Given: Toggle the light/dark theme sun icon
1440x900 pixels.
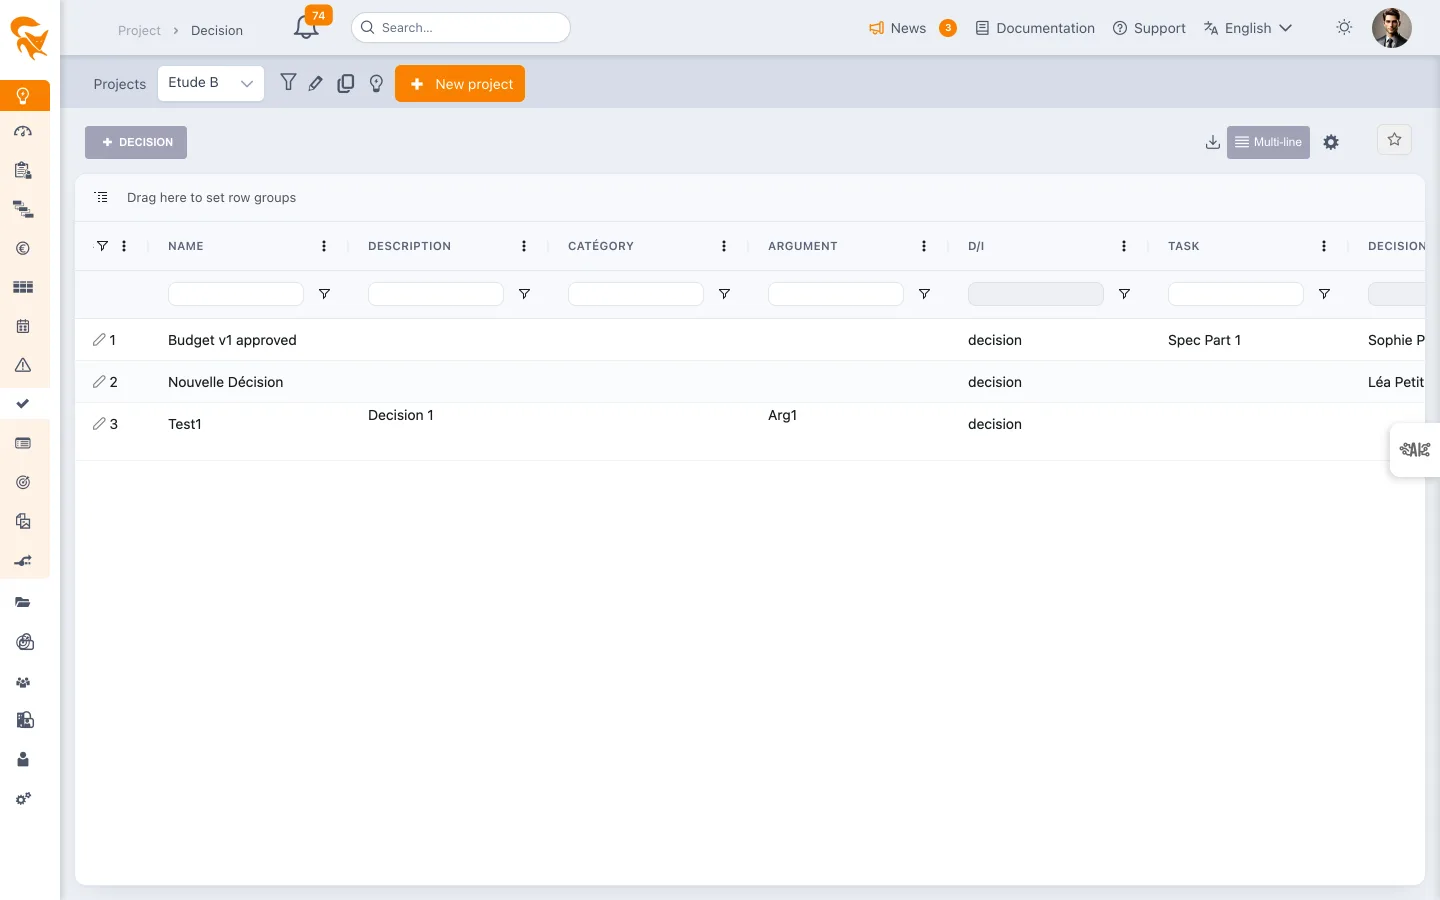Looking at the screenshot, I should [x=1344, y=28].
